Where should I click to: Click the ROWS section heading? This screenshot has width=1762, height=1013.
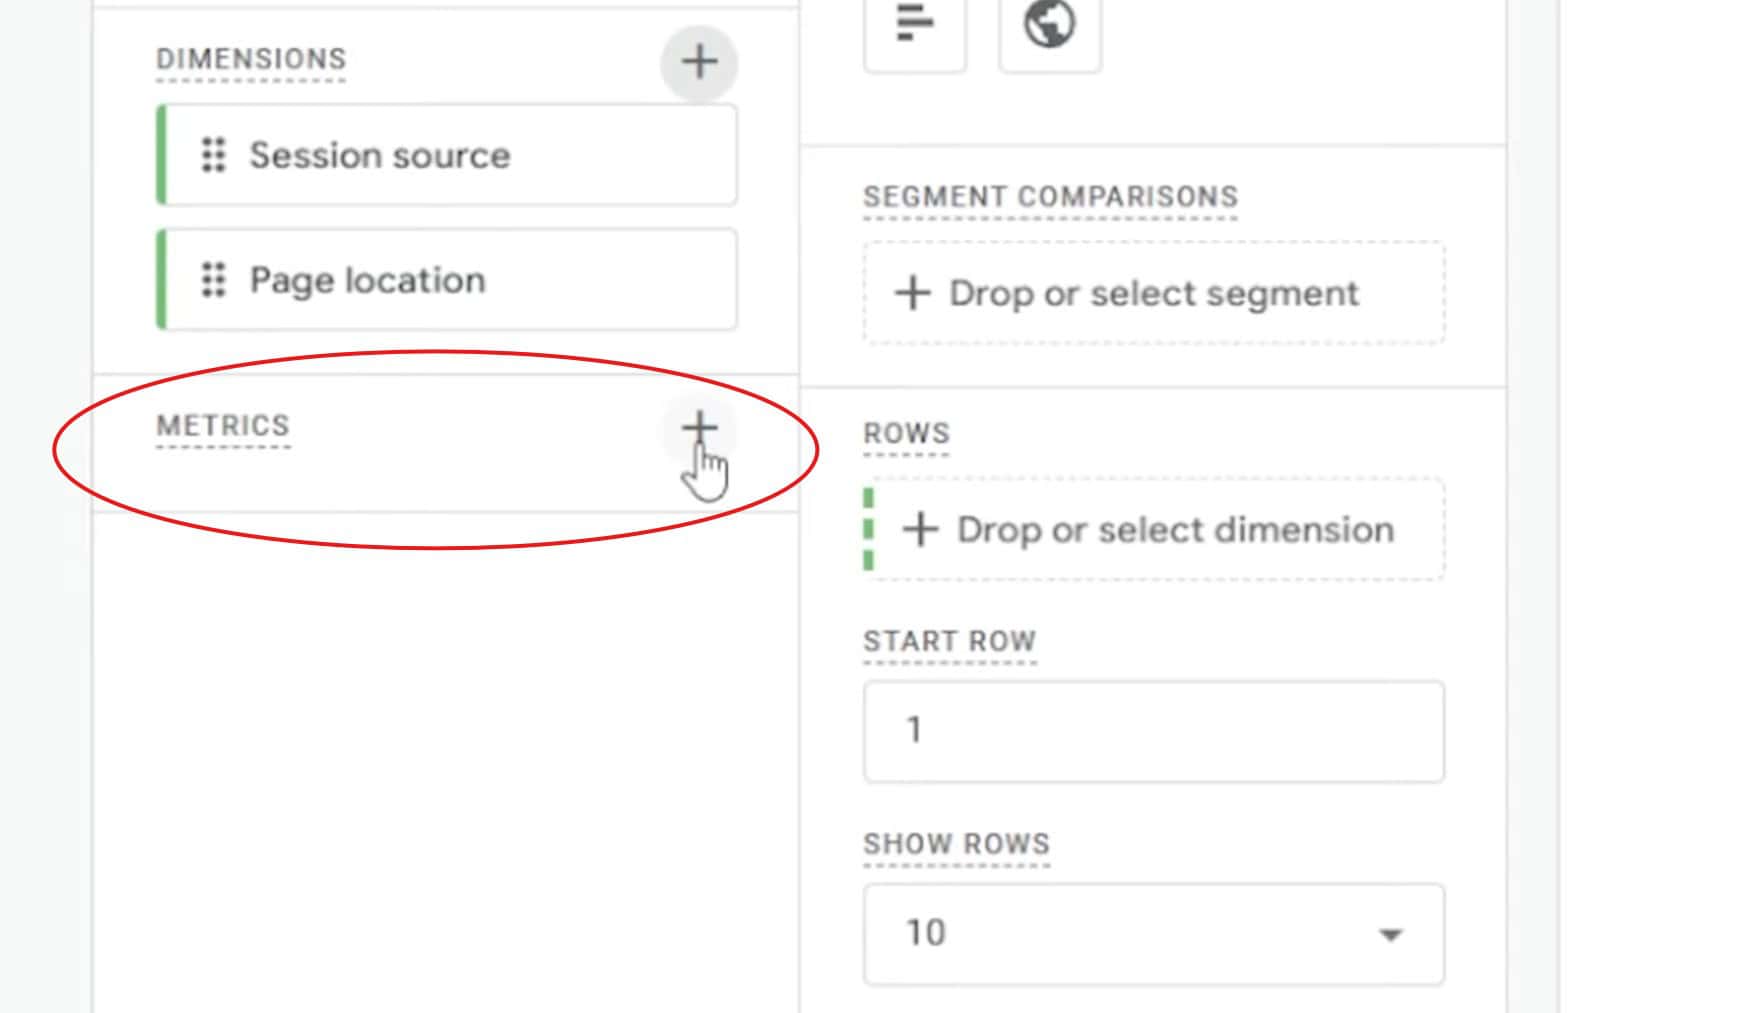click(x=906, y=432)
